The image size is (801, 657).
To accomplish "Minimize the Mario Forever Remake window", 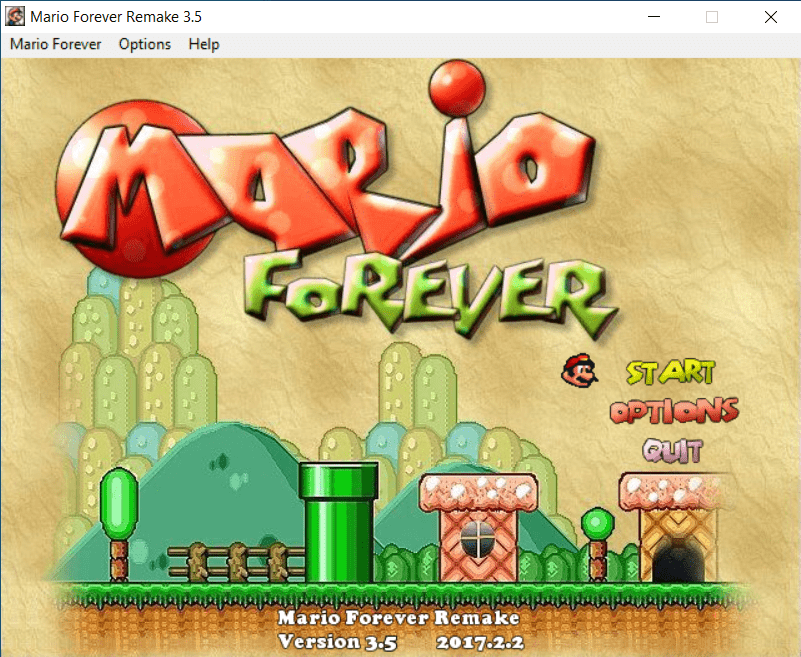I will tap(654, 17).
